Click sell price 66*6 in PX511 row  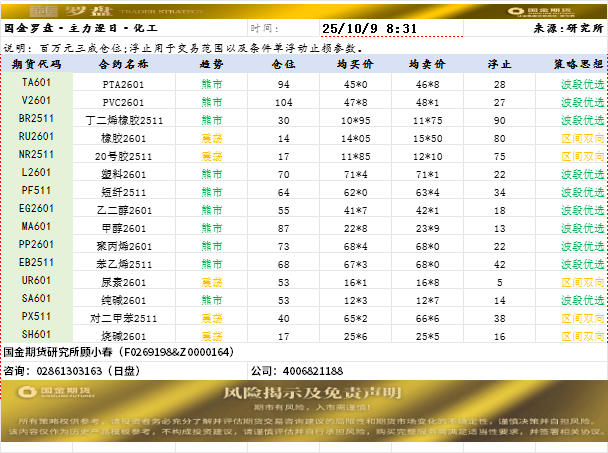tap(427, 318)
